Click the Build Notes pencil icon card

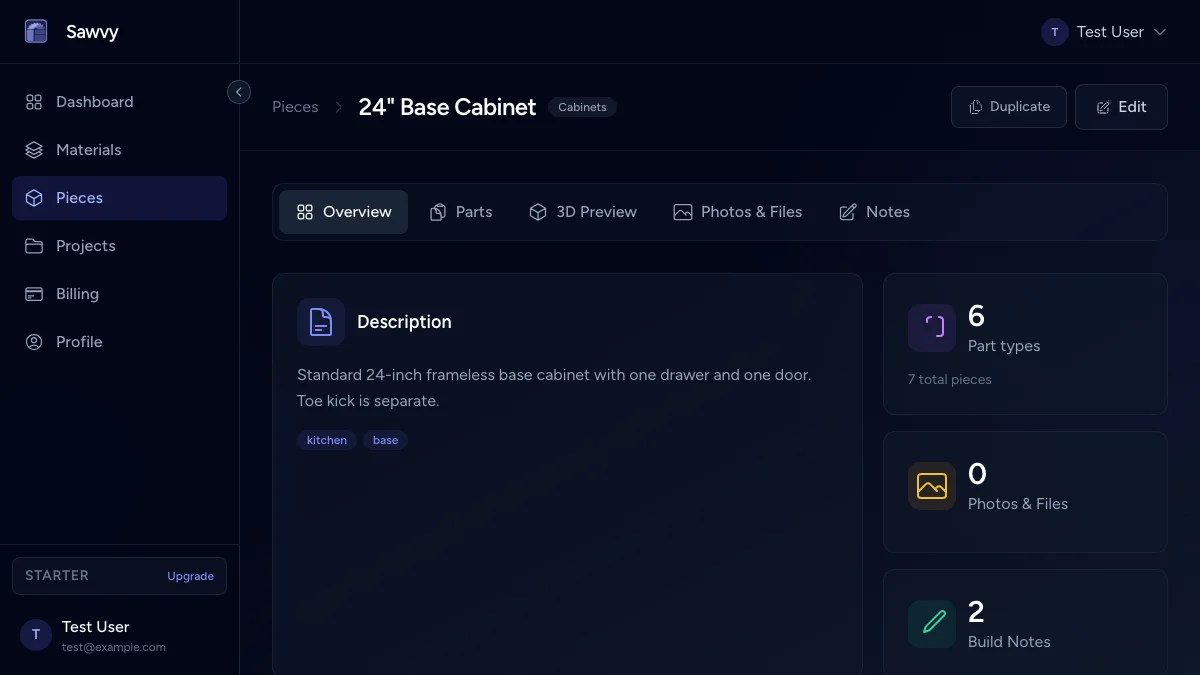(x=931, y=623)
